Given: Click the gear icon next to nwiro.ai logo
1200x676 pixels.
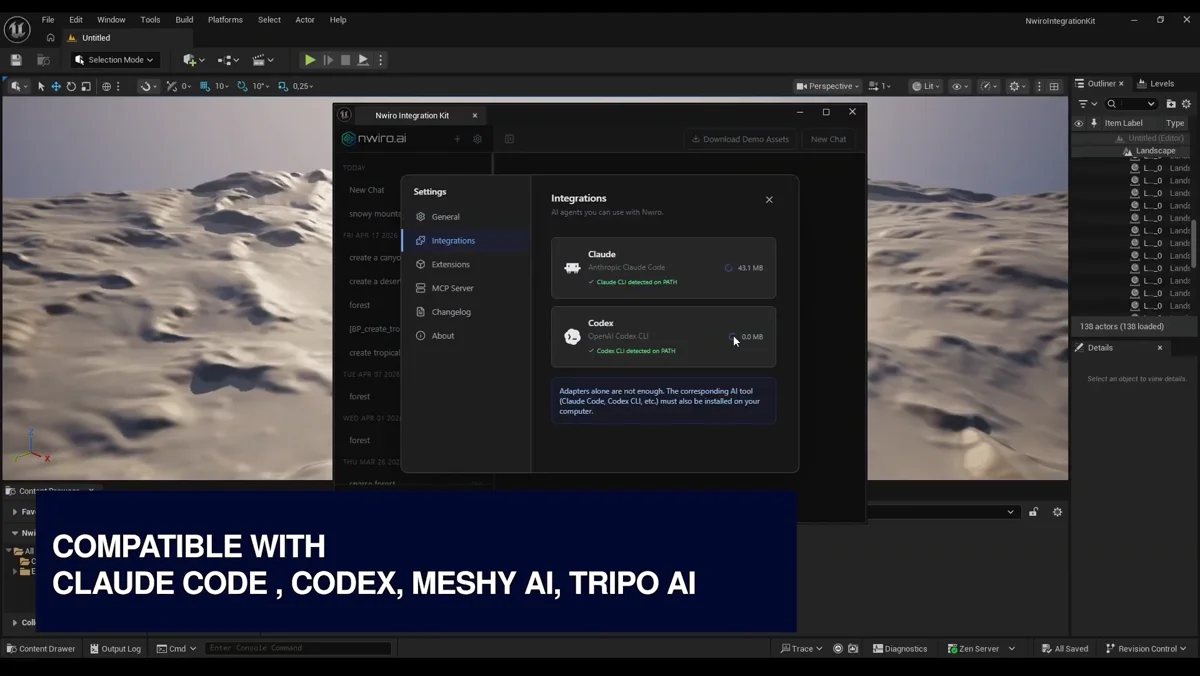Looking at the screenshot, I should pos(477,139).
